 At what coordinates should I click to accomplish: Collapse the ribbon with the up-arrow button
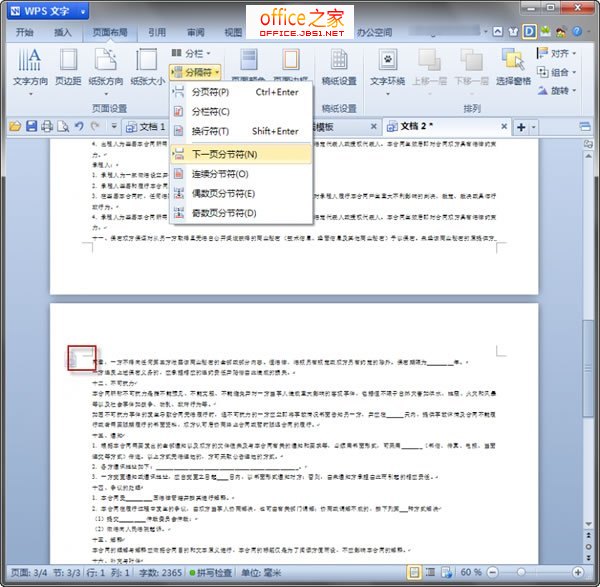coord(497,32)
